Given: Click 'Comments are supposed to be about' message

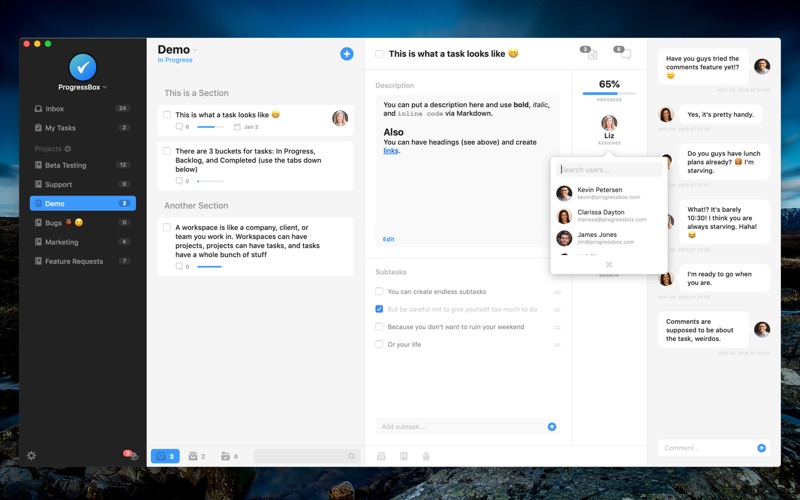Looking at the screenshot, I should 704,330.
